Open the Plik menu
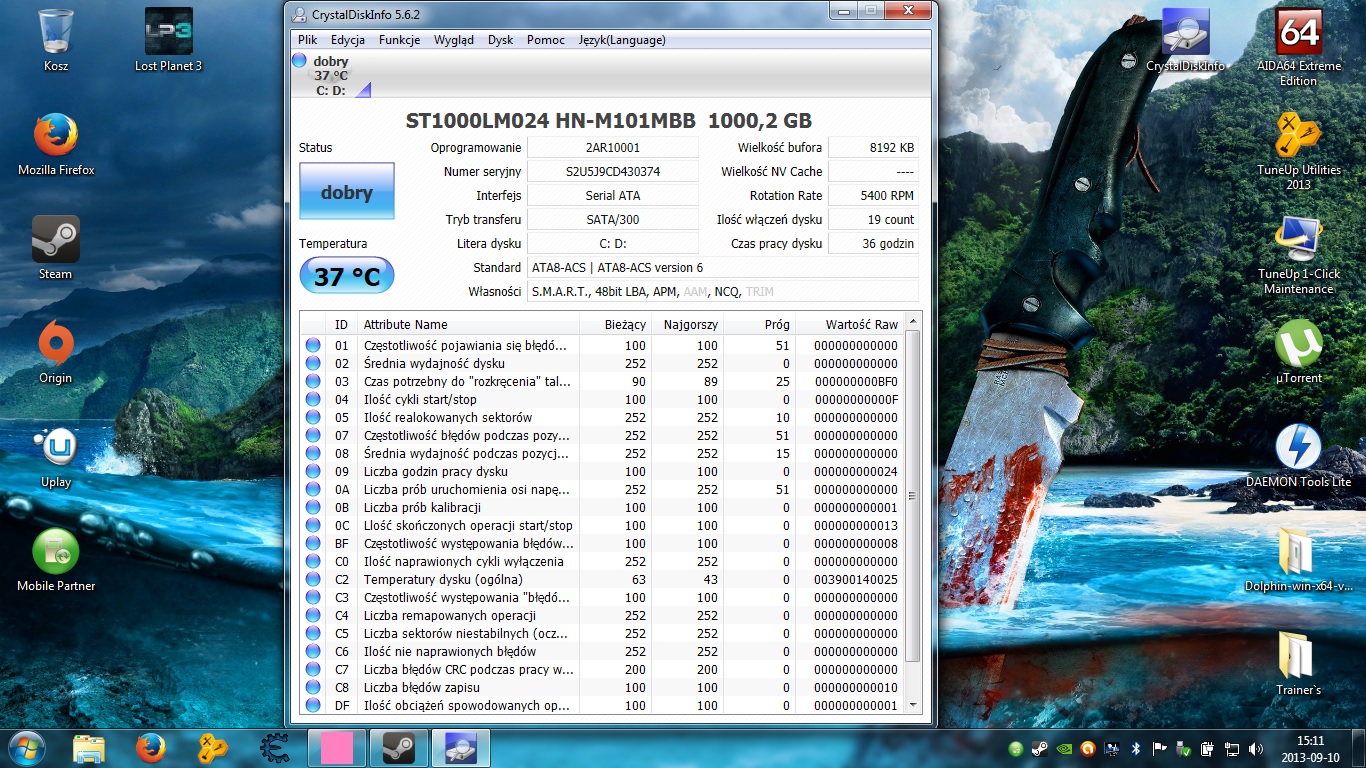The width and height of the screenshot is (1366, 768). click(307, 40)
